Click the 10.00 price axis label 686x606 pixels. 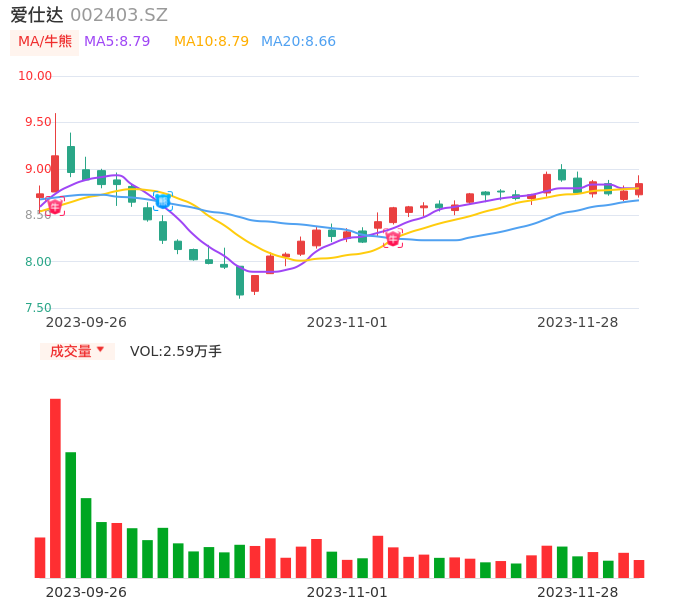(35, 76)
